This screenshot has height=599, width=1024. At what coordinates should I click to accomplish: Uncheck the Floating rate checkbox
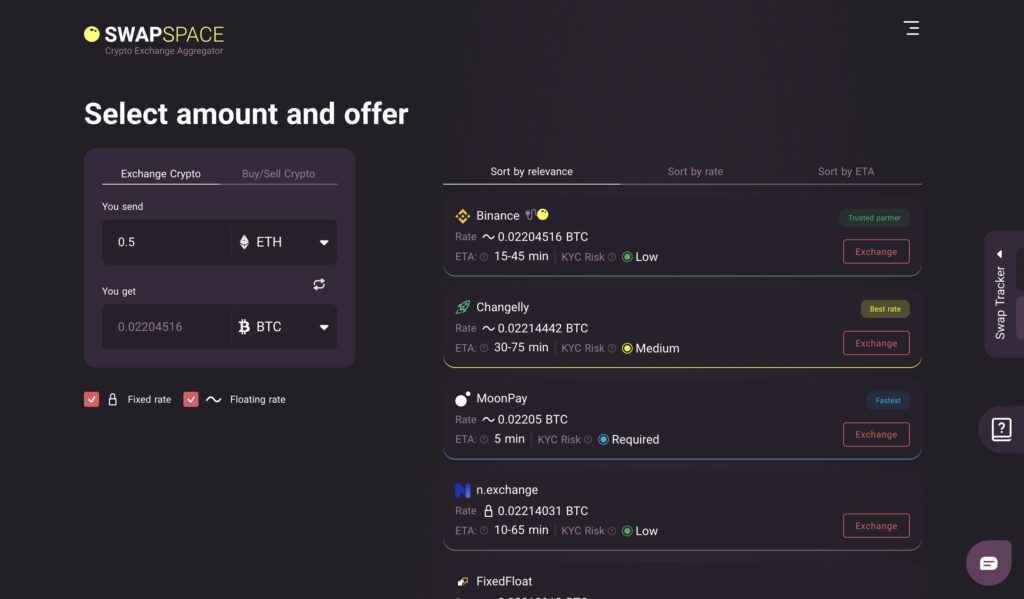coord(191,399)
